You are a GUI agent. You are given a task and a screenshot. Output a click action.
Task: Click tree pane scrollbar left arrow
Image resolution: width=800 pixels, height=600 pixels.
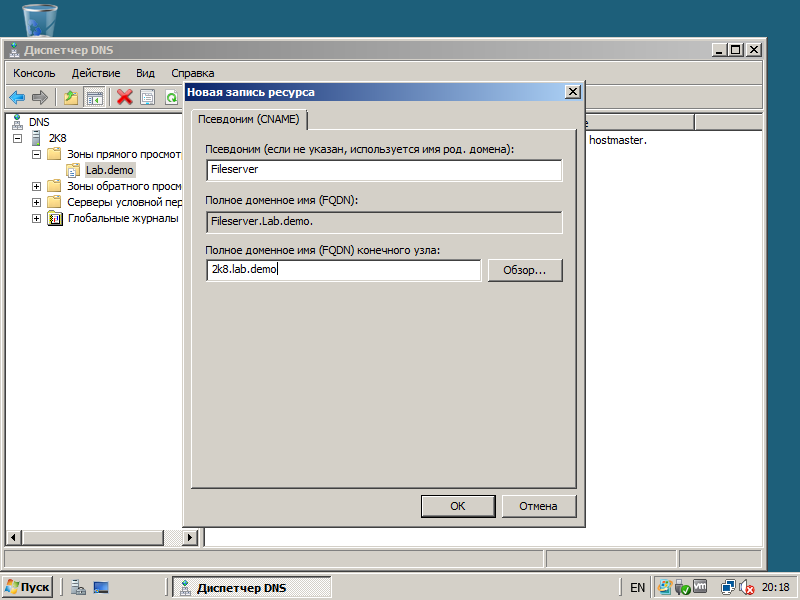(x=14, y=537)
